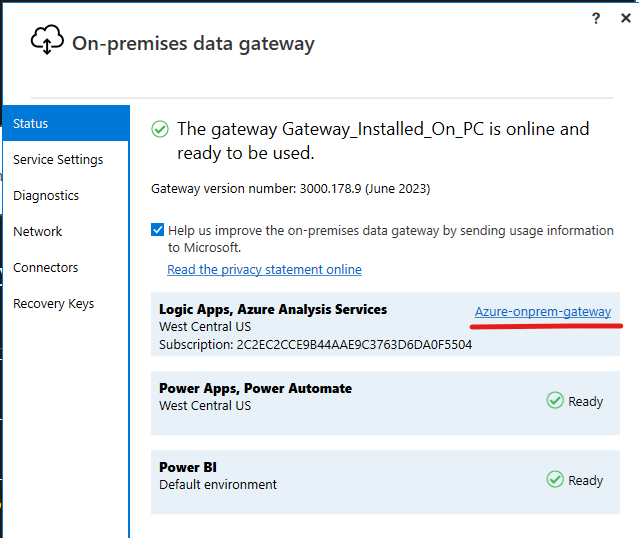
Task: Click the On-premises data gateway title
Action: pos(193,44)
